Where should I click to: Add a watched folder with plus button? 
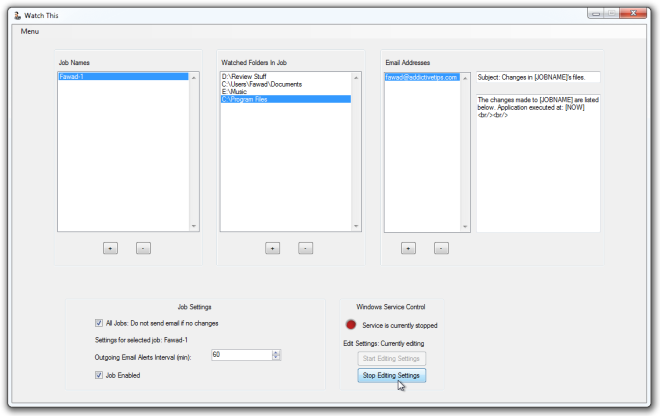tap(272, 248)
